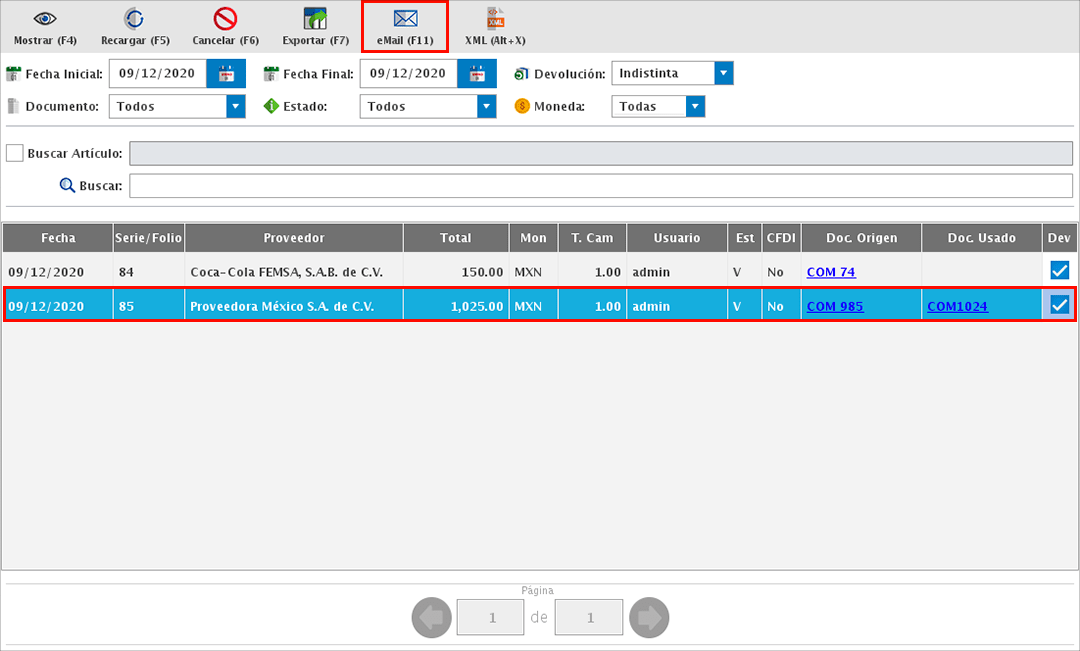Go to the next page arrow
The height and width of the screenshot is (651, 1080).
tap(650, 618)
